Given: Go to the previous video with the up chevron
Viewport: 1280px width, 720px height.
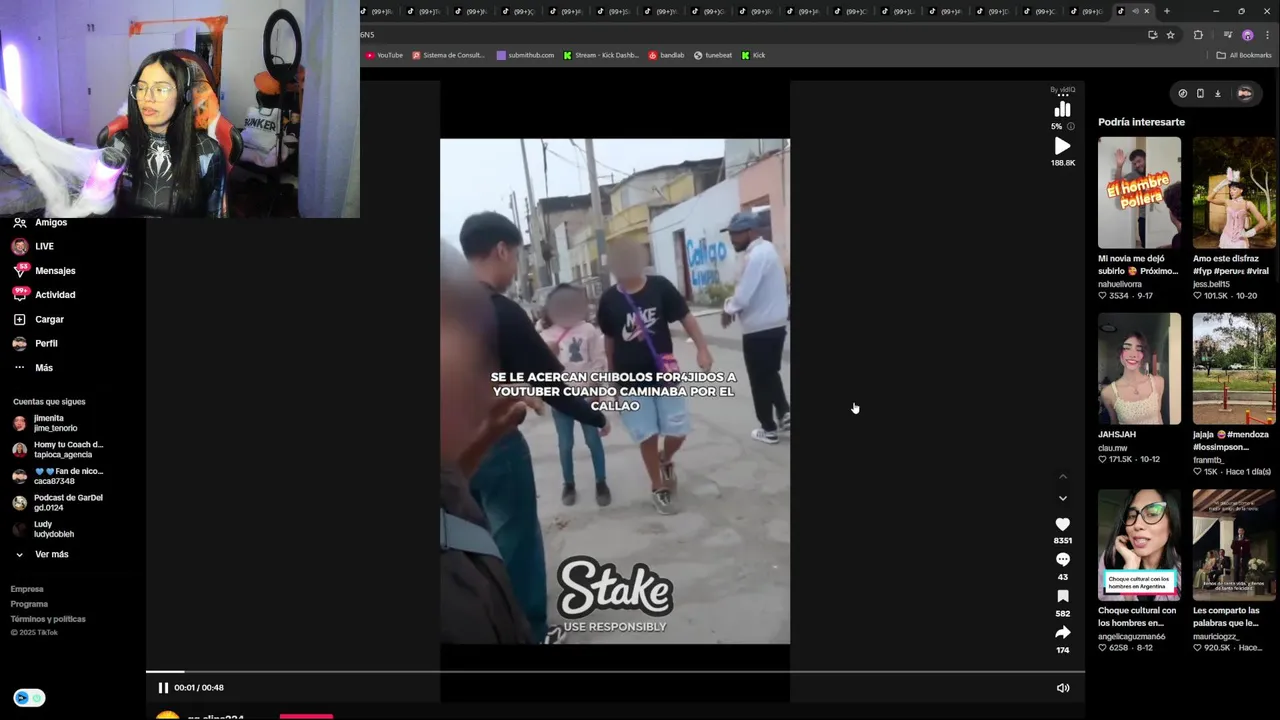Looking at the screenshot, I should pyautogui.click(x=1063, y=477).
